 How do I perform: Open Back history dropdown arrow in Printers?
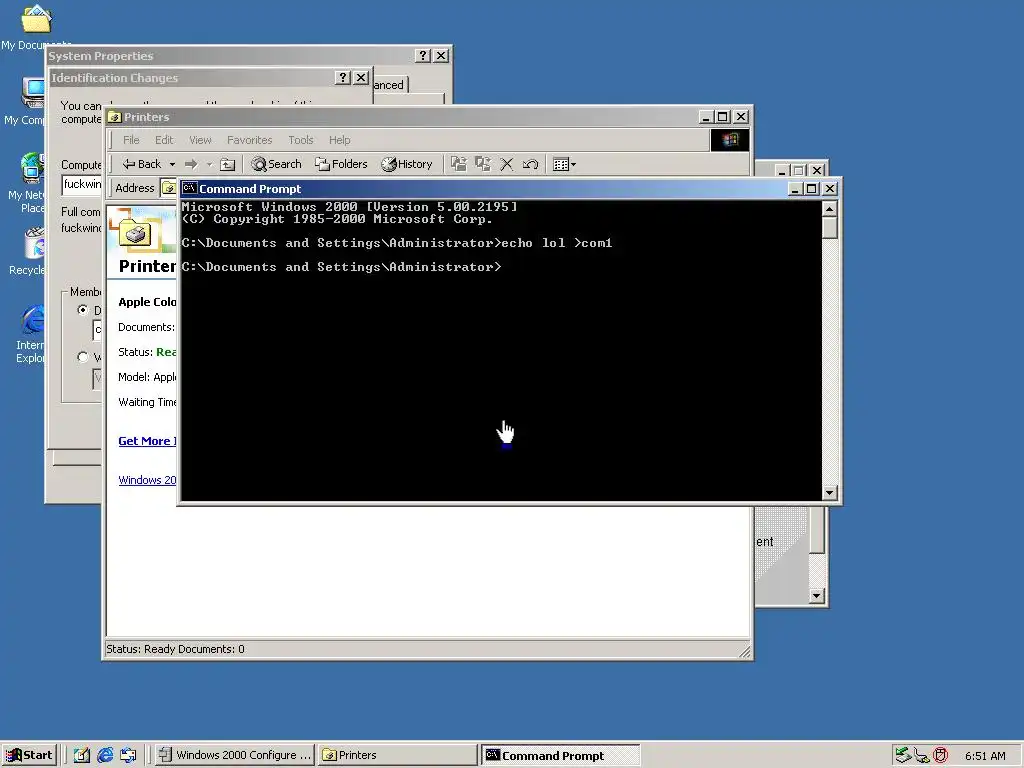(x=172, y=165)
